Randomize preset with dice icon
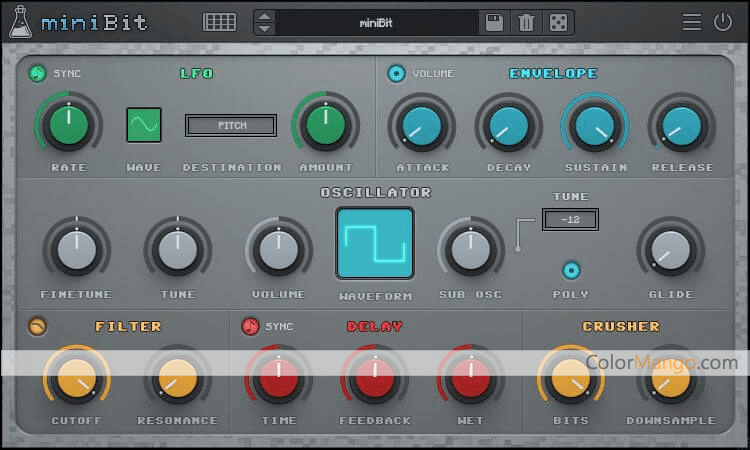Screen dimensions: 750x450 click(558, 22)
